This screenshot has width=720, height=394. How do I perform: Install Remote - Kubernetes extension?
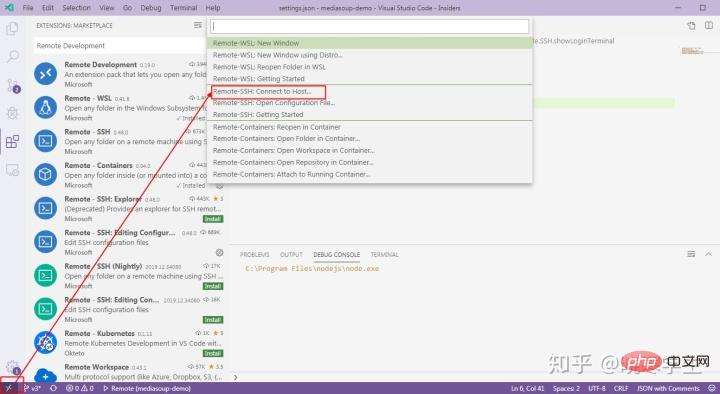click(x=213, y=353)
